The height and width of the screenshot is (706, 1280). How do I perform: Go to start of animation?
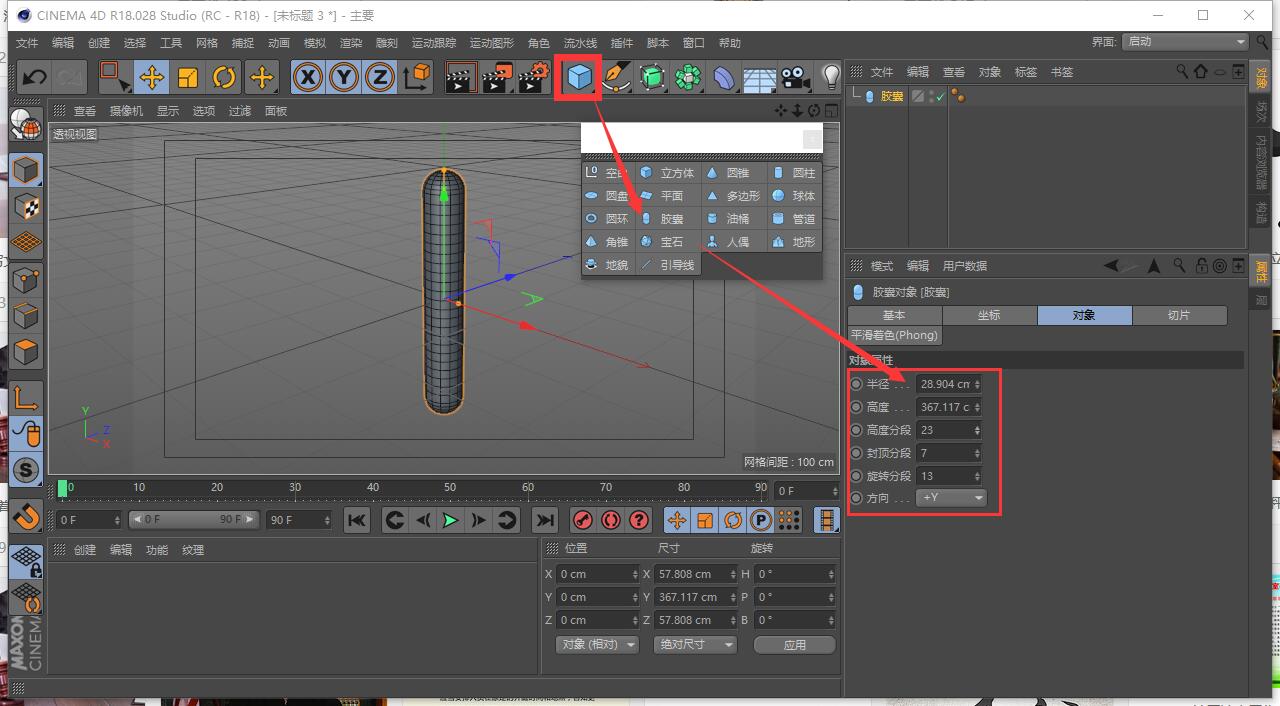tap(357, 520)
